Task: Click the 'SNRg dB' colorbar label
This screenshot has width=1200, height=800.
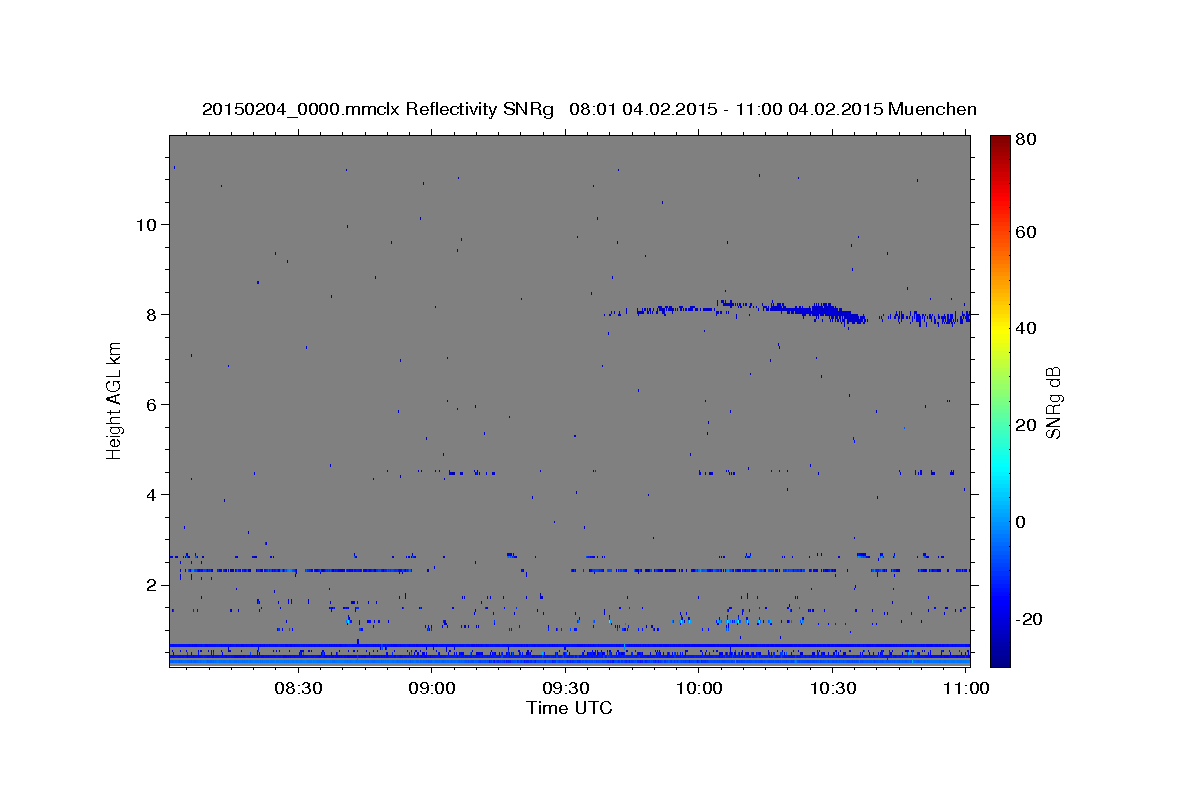Action: pos(1052,402)
